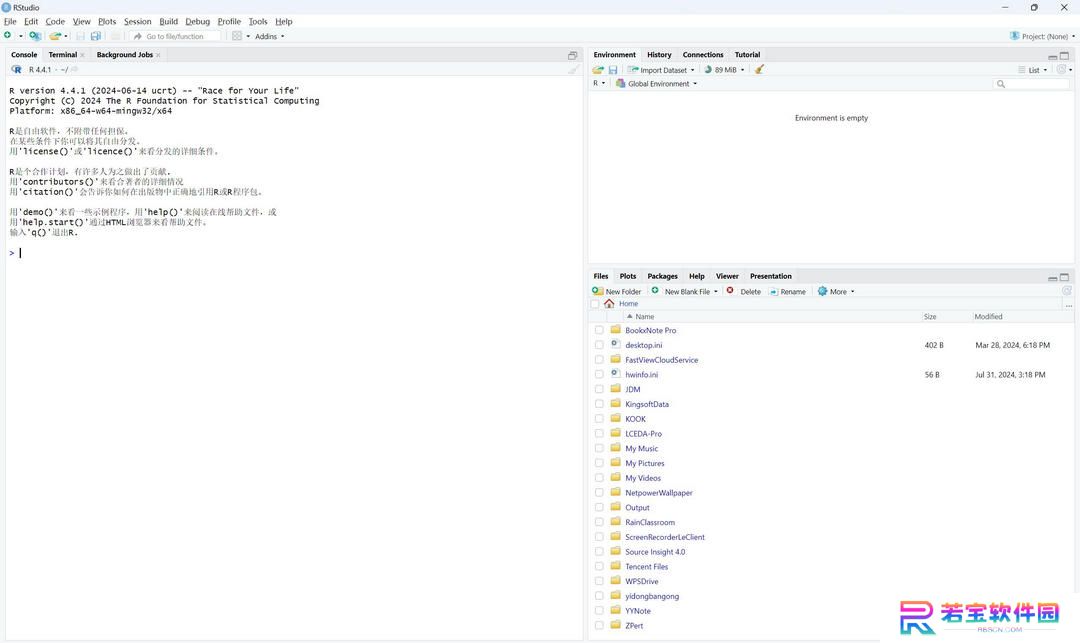Screen dimensions: 1080x643
Task: Load workspace via Environment open icon
Action: 598,70
